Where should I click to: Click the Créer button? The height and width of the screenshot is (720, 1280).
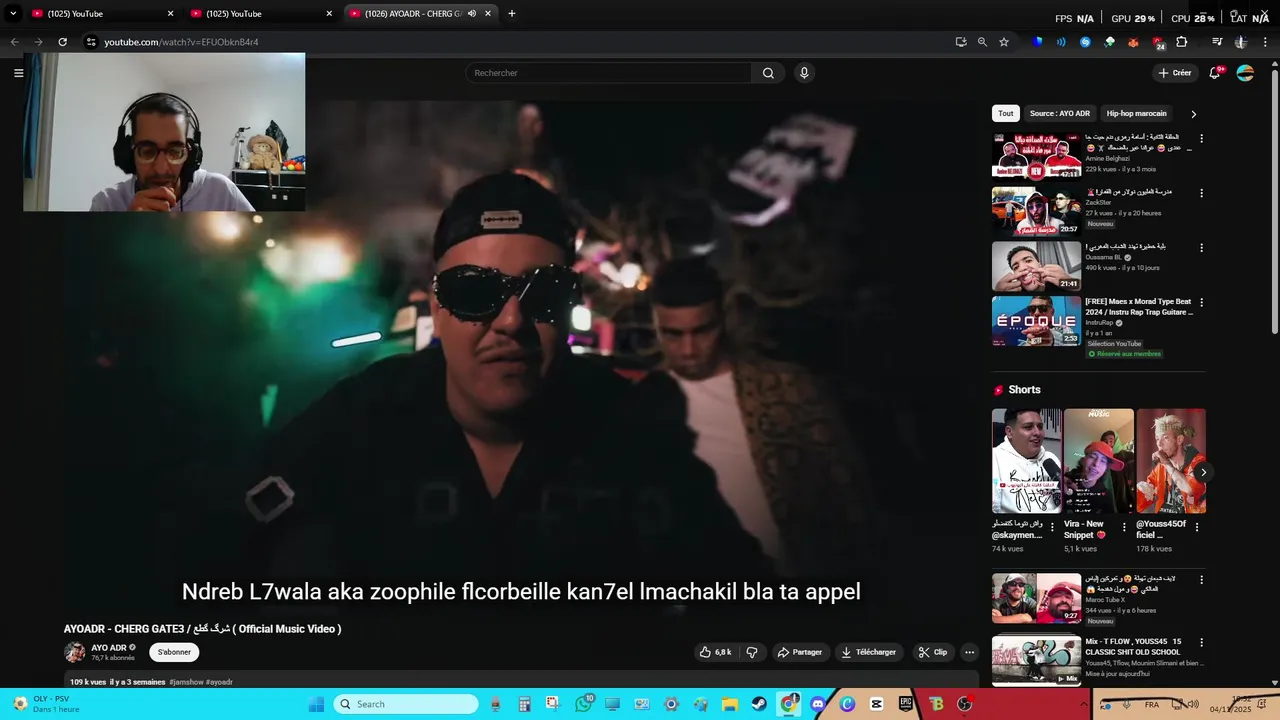tap(1175, 73)
